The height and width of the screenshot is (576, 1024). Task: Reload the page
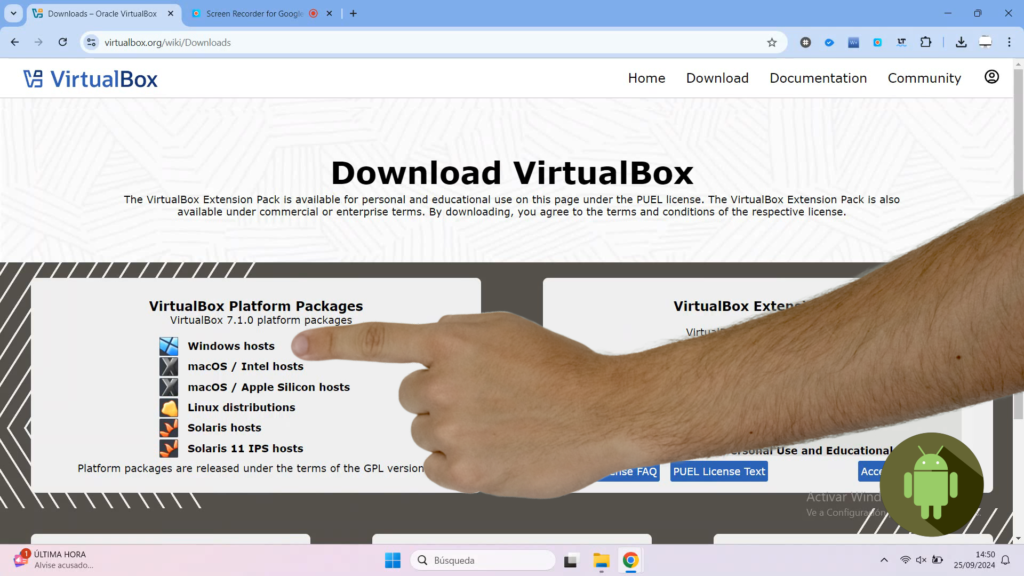(x=62, y=42)
